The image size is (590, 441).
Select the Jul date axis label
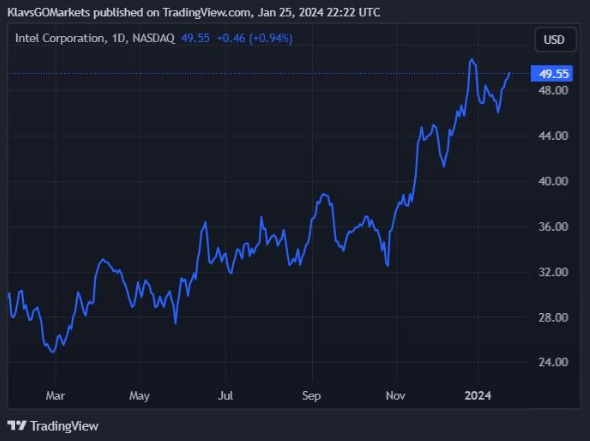point(225,395)
